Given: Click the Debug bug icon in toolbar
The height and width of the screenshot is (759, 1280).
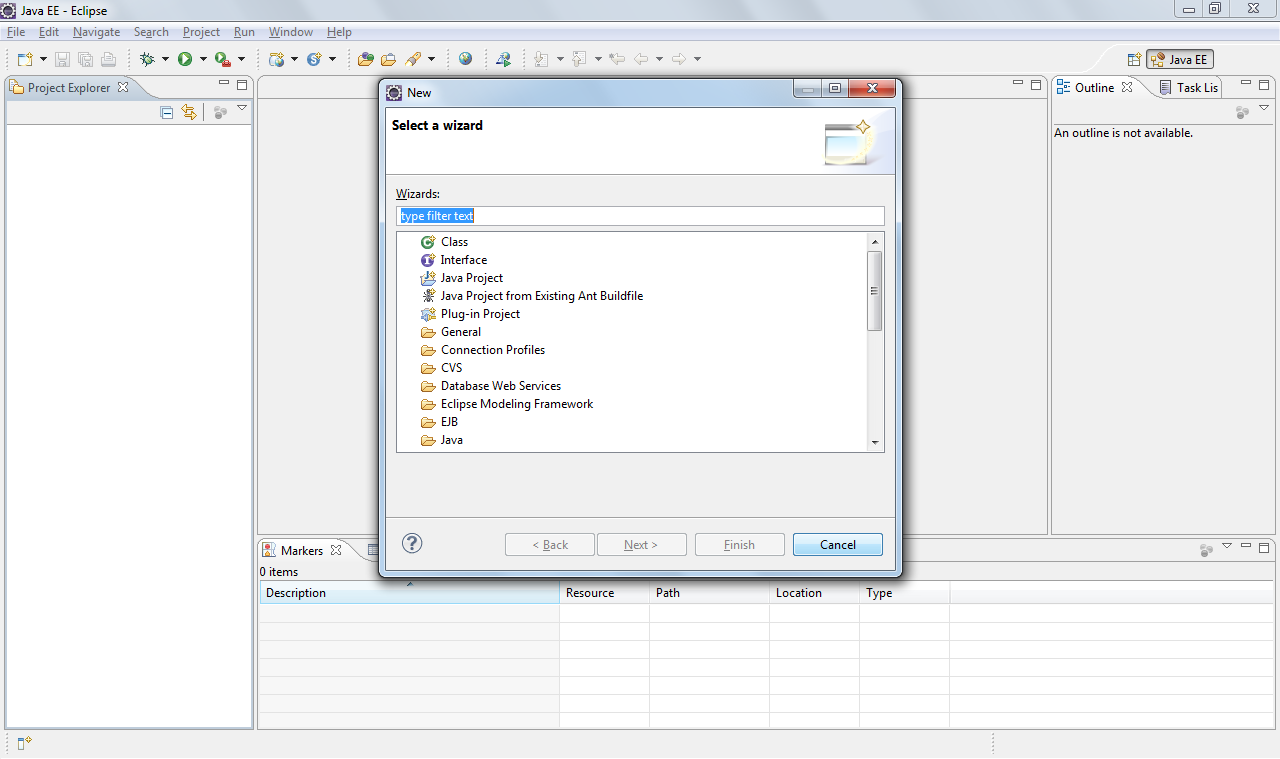Looking at the screenshot, I should [x=147, y=59].
